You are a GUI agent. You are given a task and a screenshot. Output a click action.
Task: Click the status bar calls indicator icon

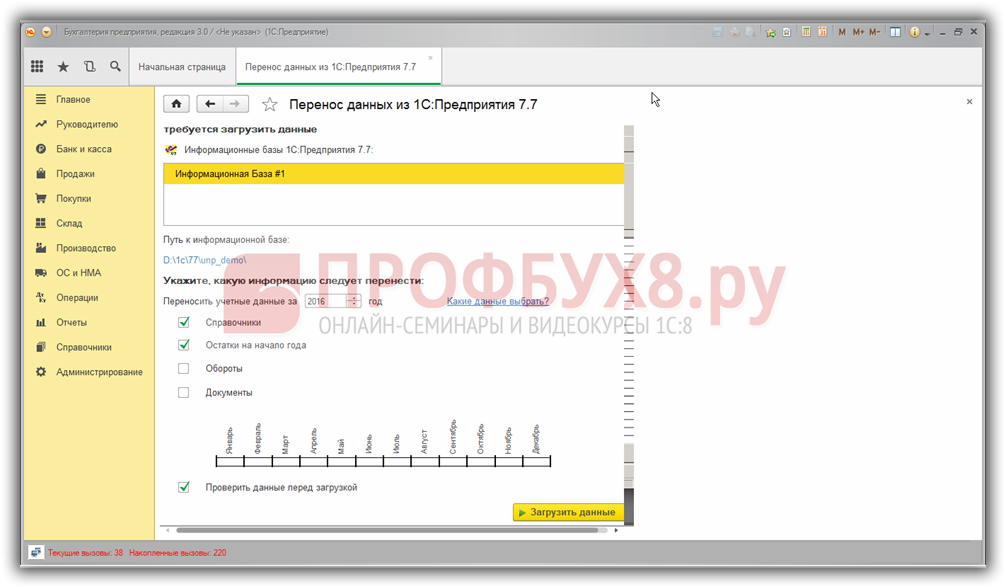click(36, 552)
